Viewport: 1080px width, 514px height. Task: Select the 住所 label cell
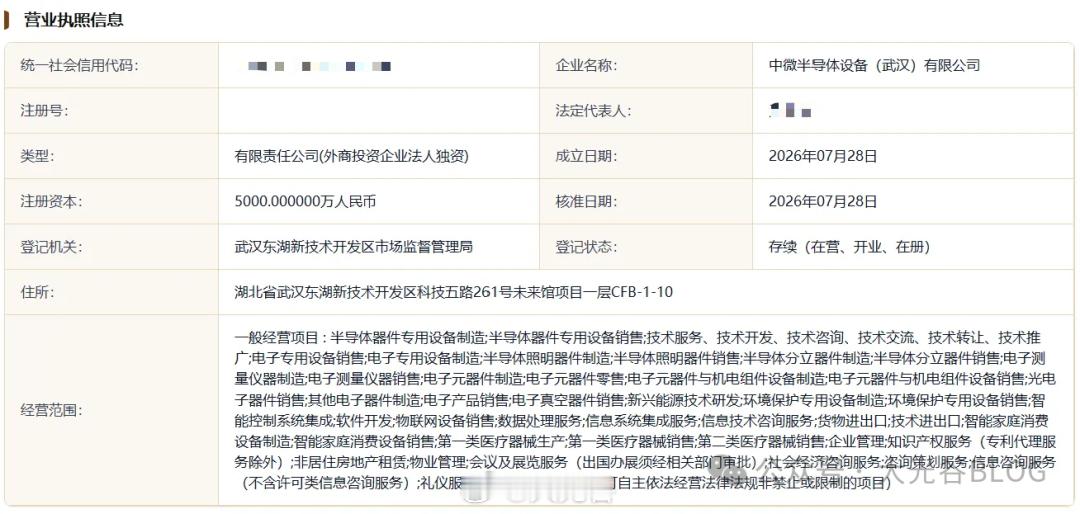(x=112, y=292)
